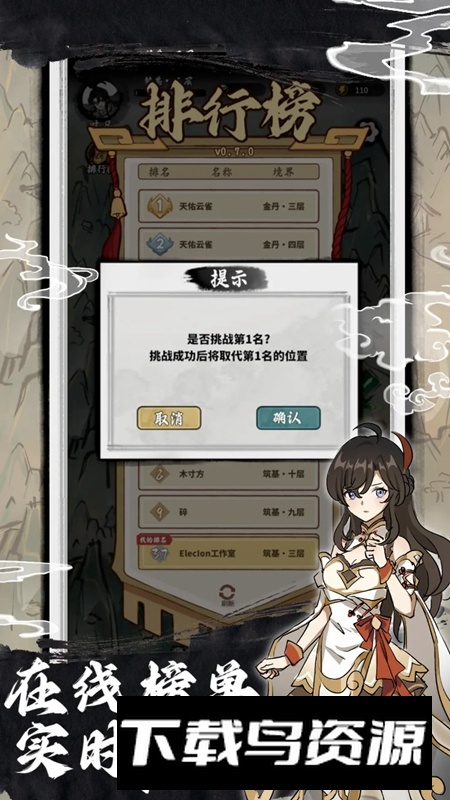Click the 境界 column header
450x800 pixels.
pos(282,171)
